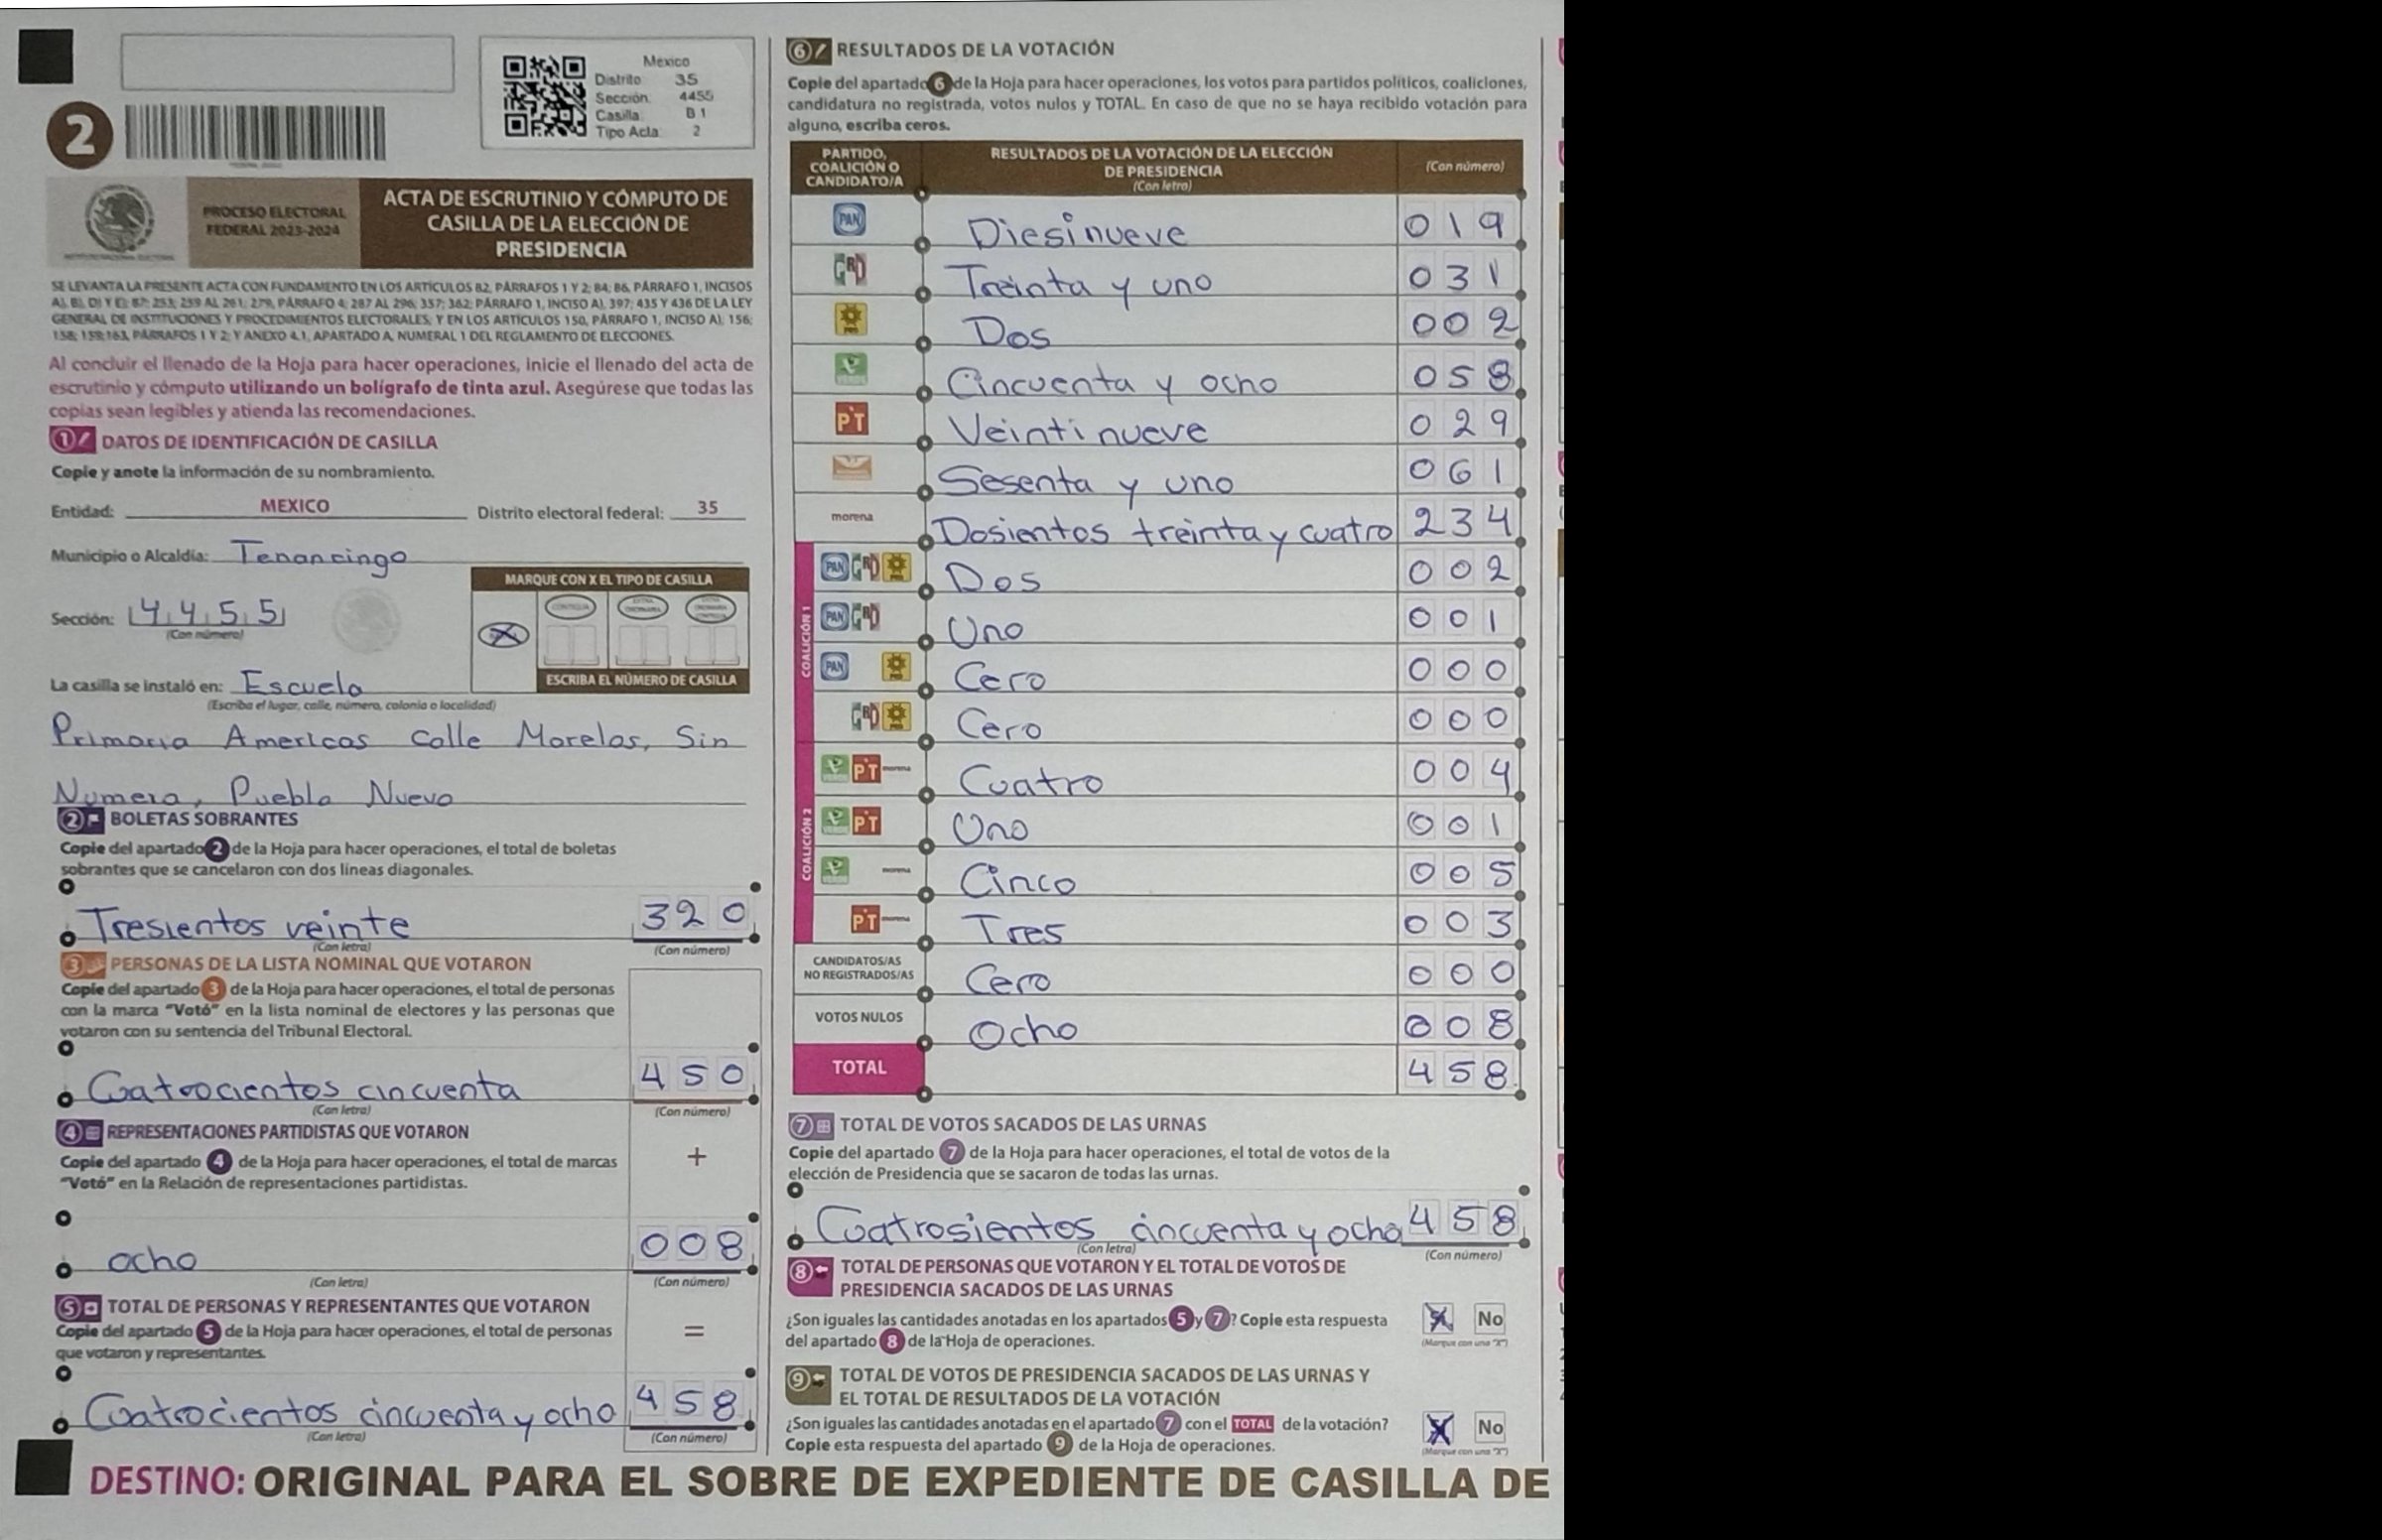Click the handwritten Tenancingo municipality
This screenshot has width=2382, height=1540.
321,558
